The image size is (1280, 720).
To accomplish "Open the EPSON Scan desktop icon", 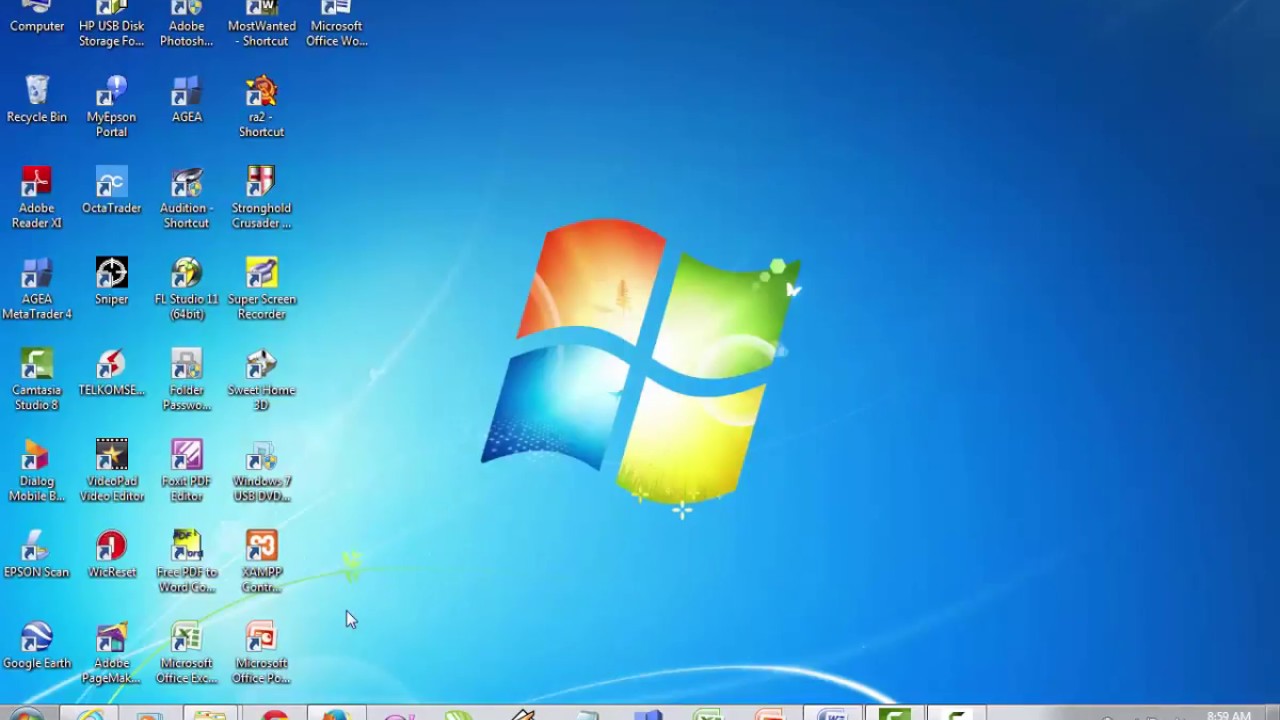I will [37, 554].
